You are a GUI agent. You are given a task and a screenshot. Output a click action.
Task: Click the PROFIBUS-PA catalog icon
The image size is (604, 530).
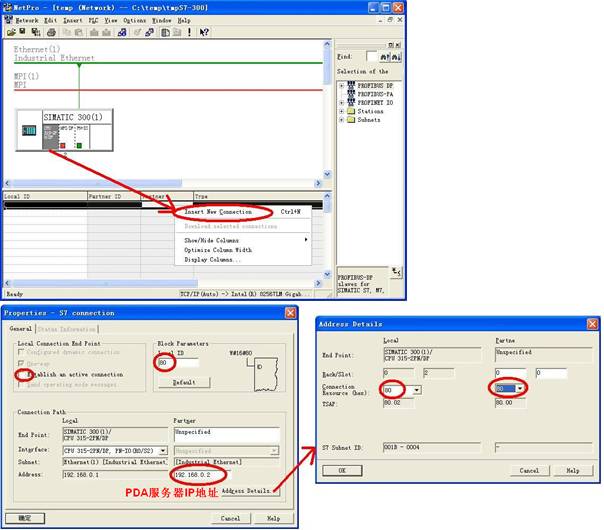click(351, 94)
